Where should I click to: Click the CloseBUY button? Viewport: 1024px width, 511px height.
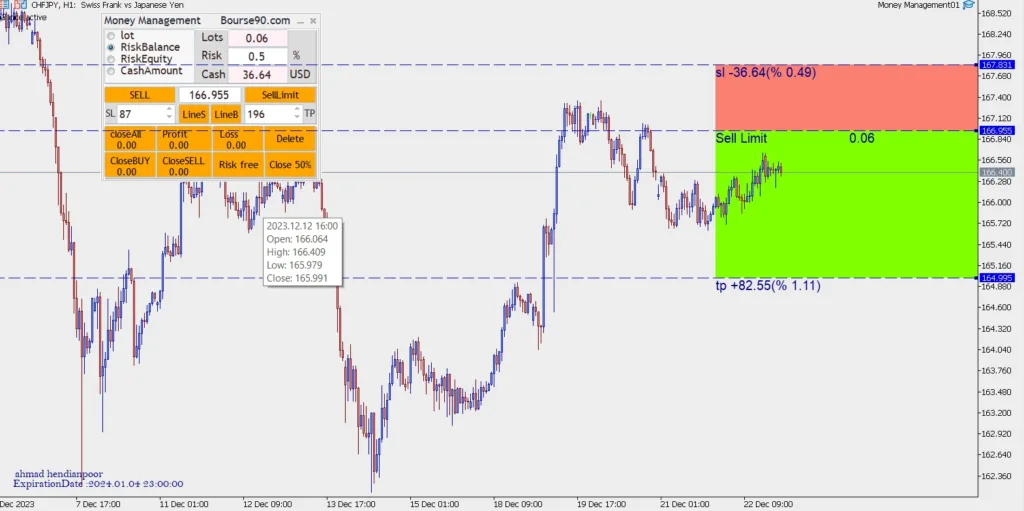coord(130,165)
